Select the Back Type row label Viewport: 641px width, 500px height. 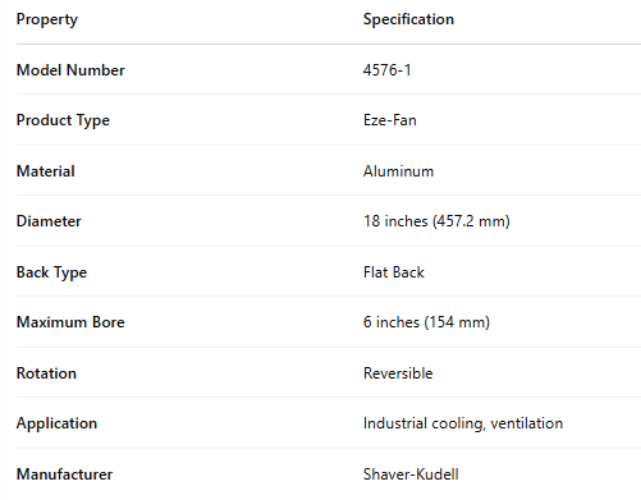51,272
